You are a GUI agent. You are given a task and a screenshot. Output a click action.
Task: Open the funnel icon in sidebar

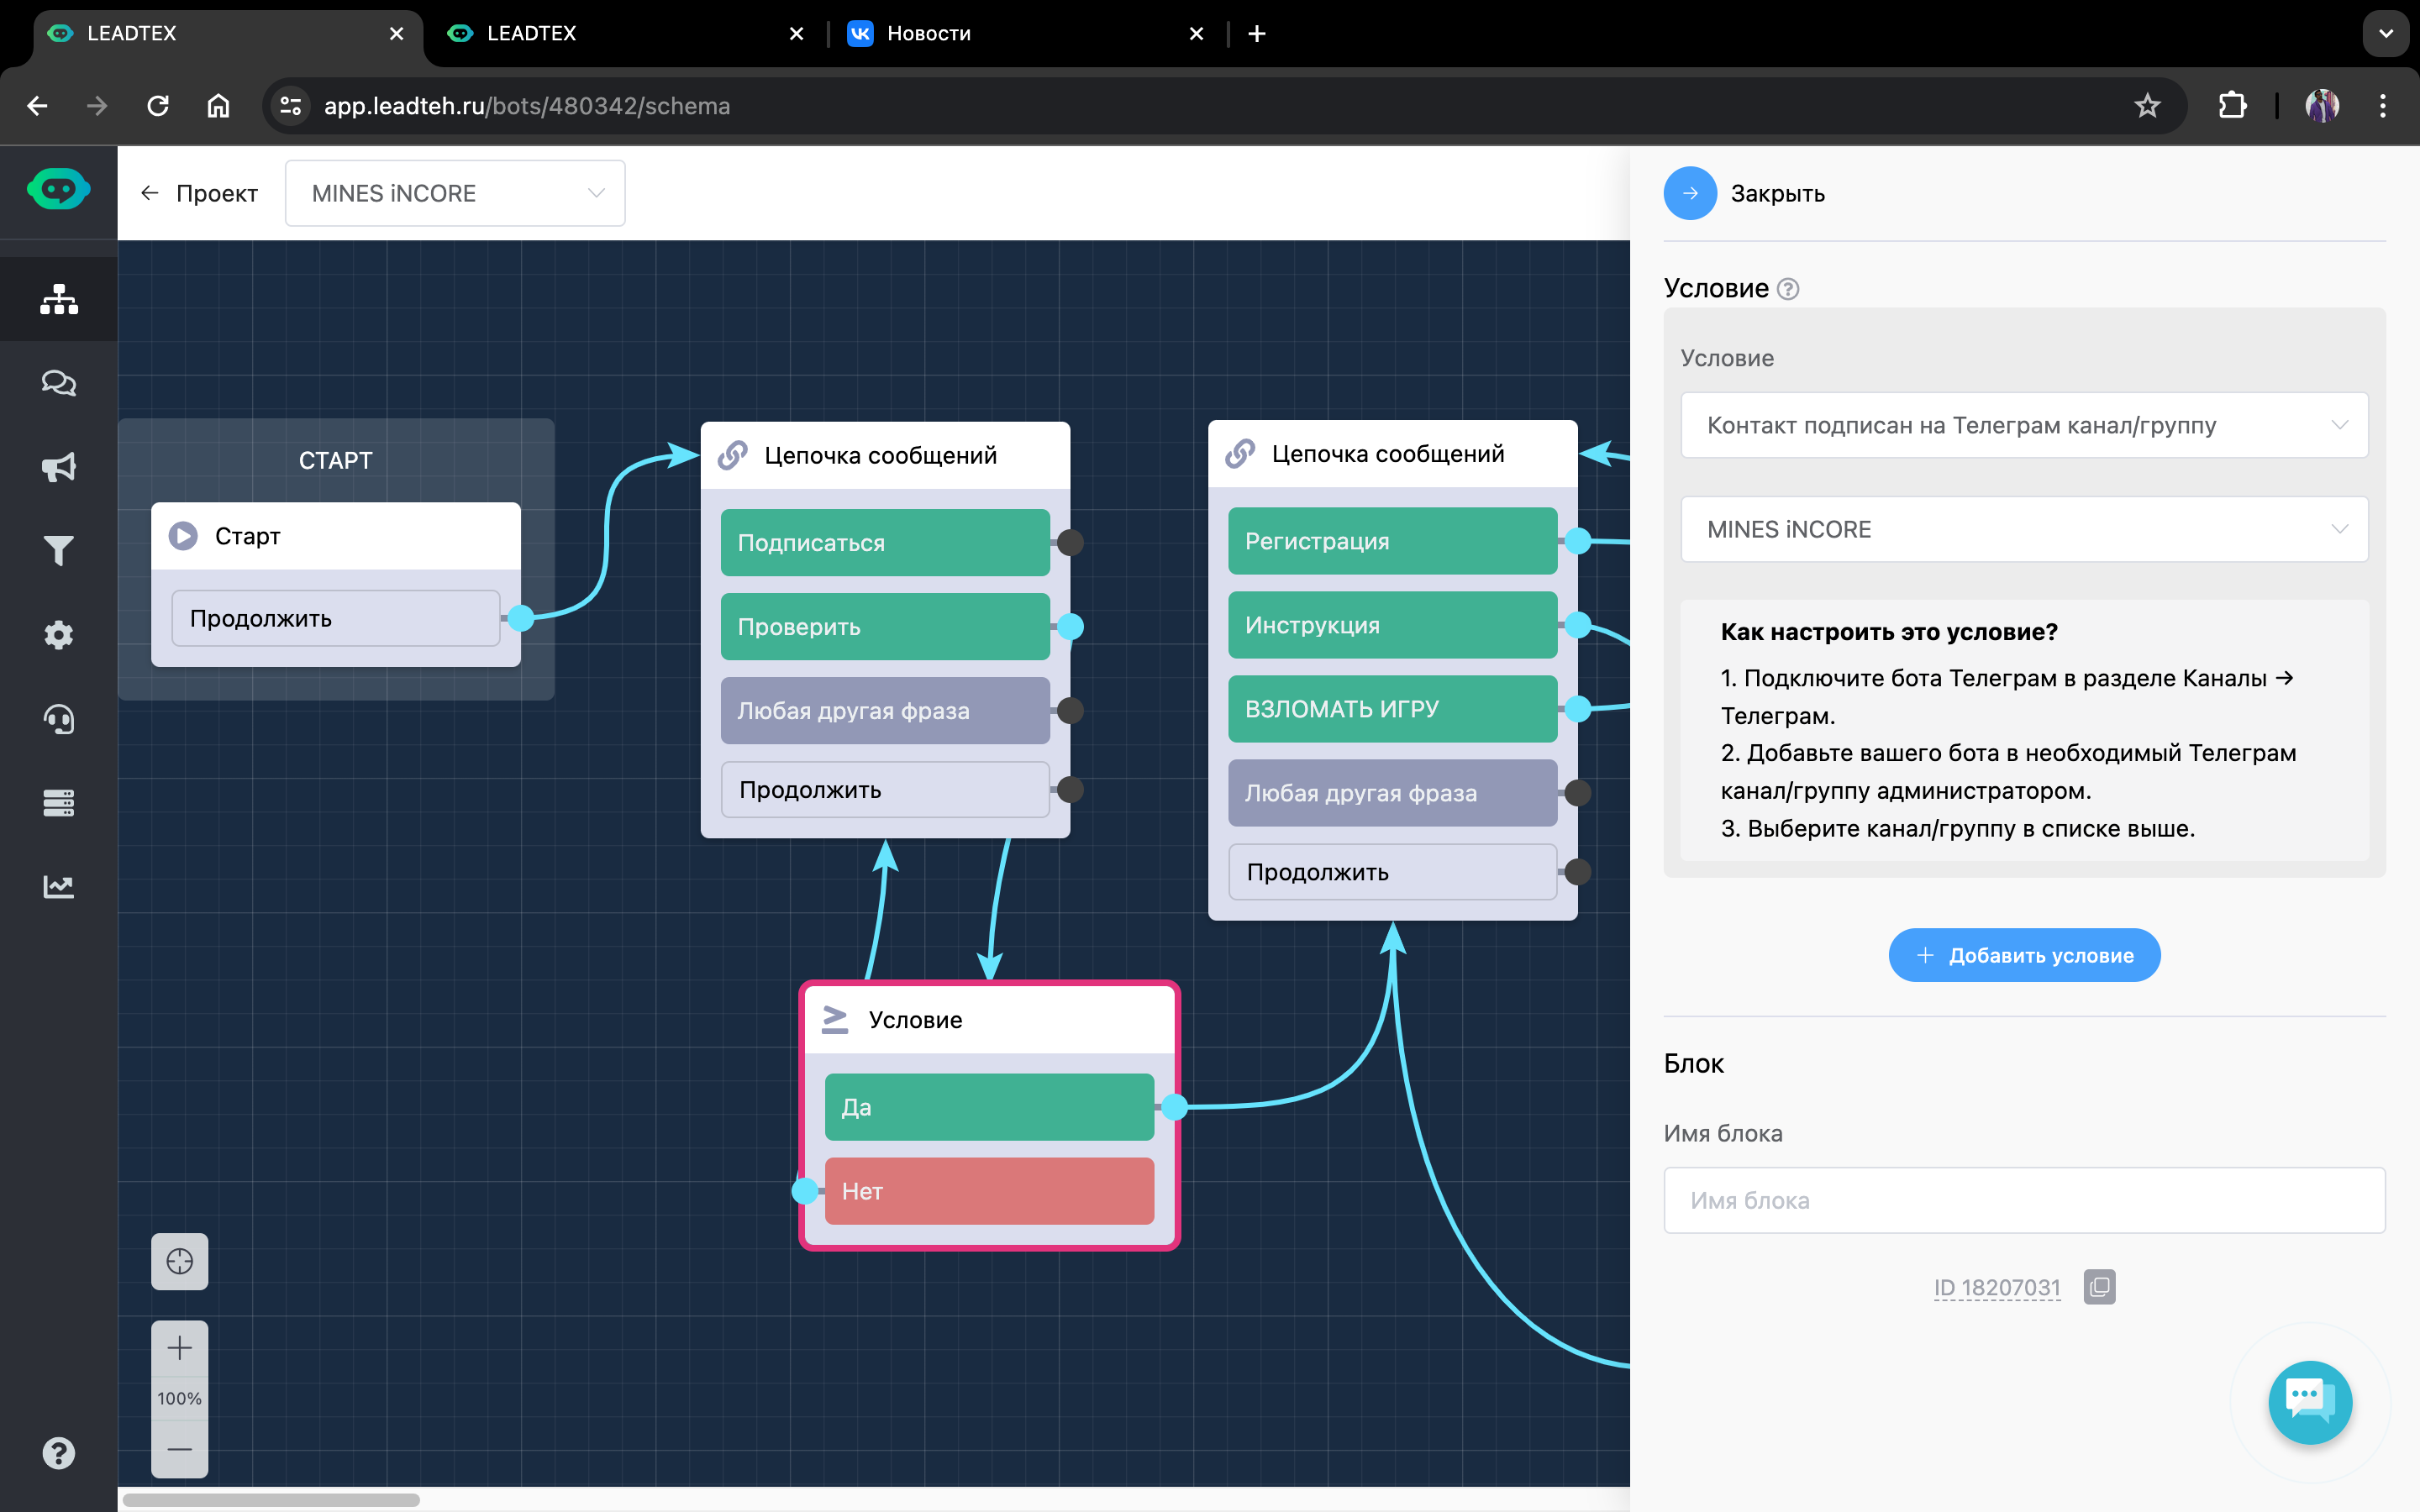[59, 551]
